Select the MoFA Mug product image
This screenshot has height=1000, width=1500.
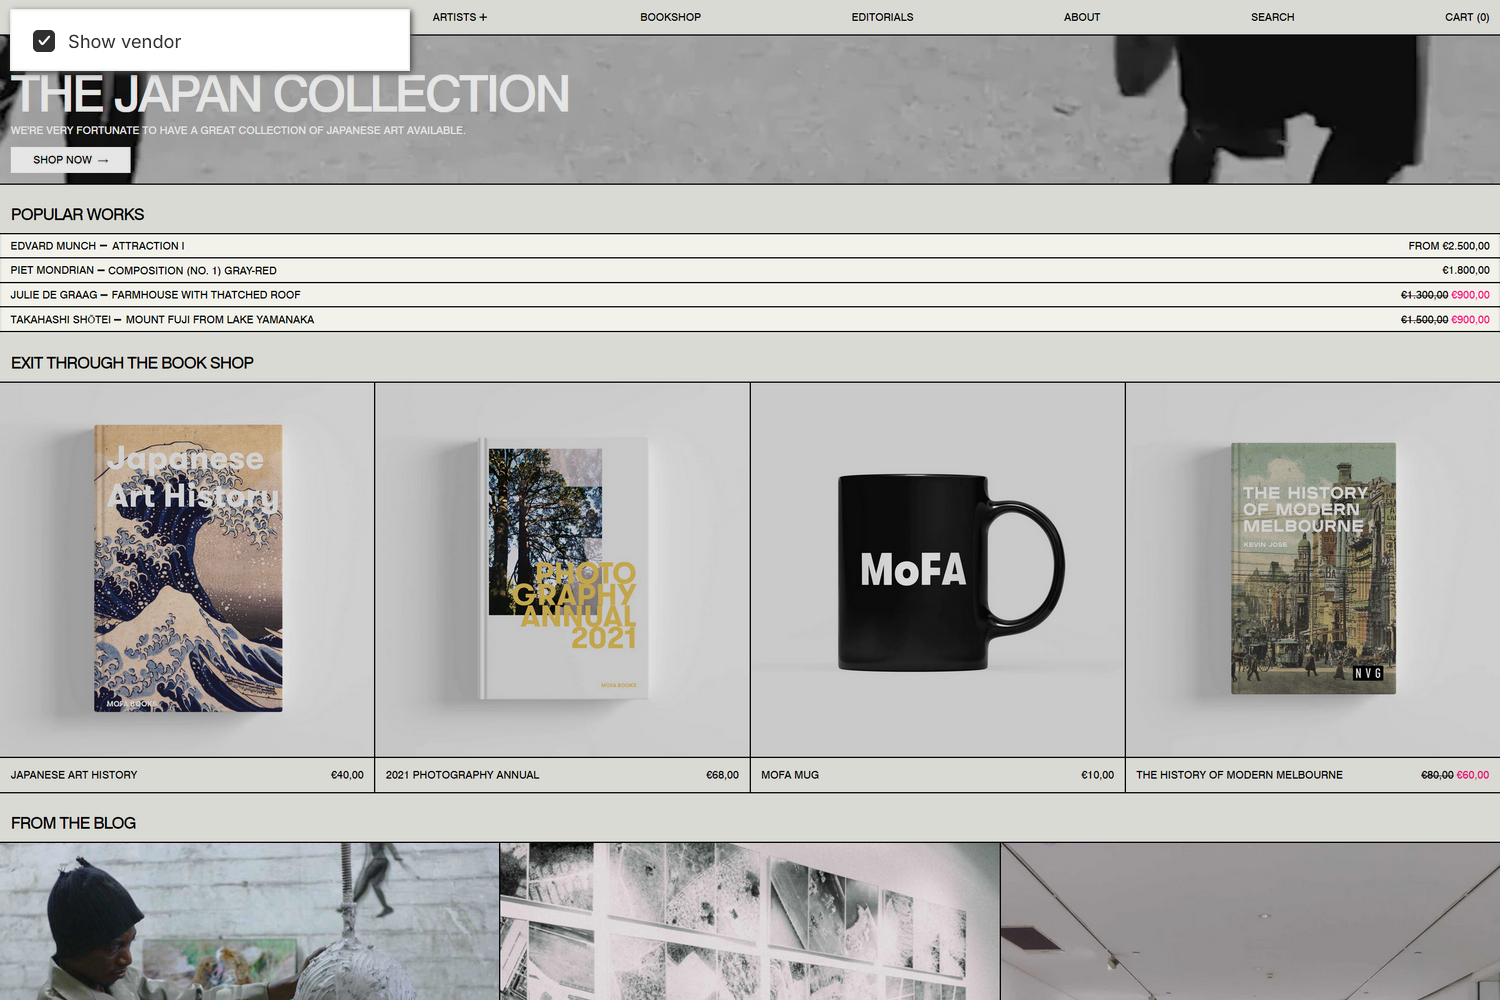pos(937,570)
